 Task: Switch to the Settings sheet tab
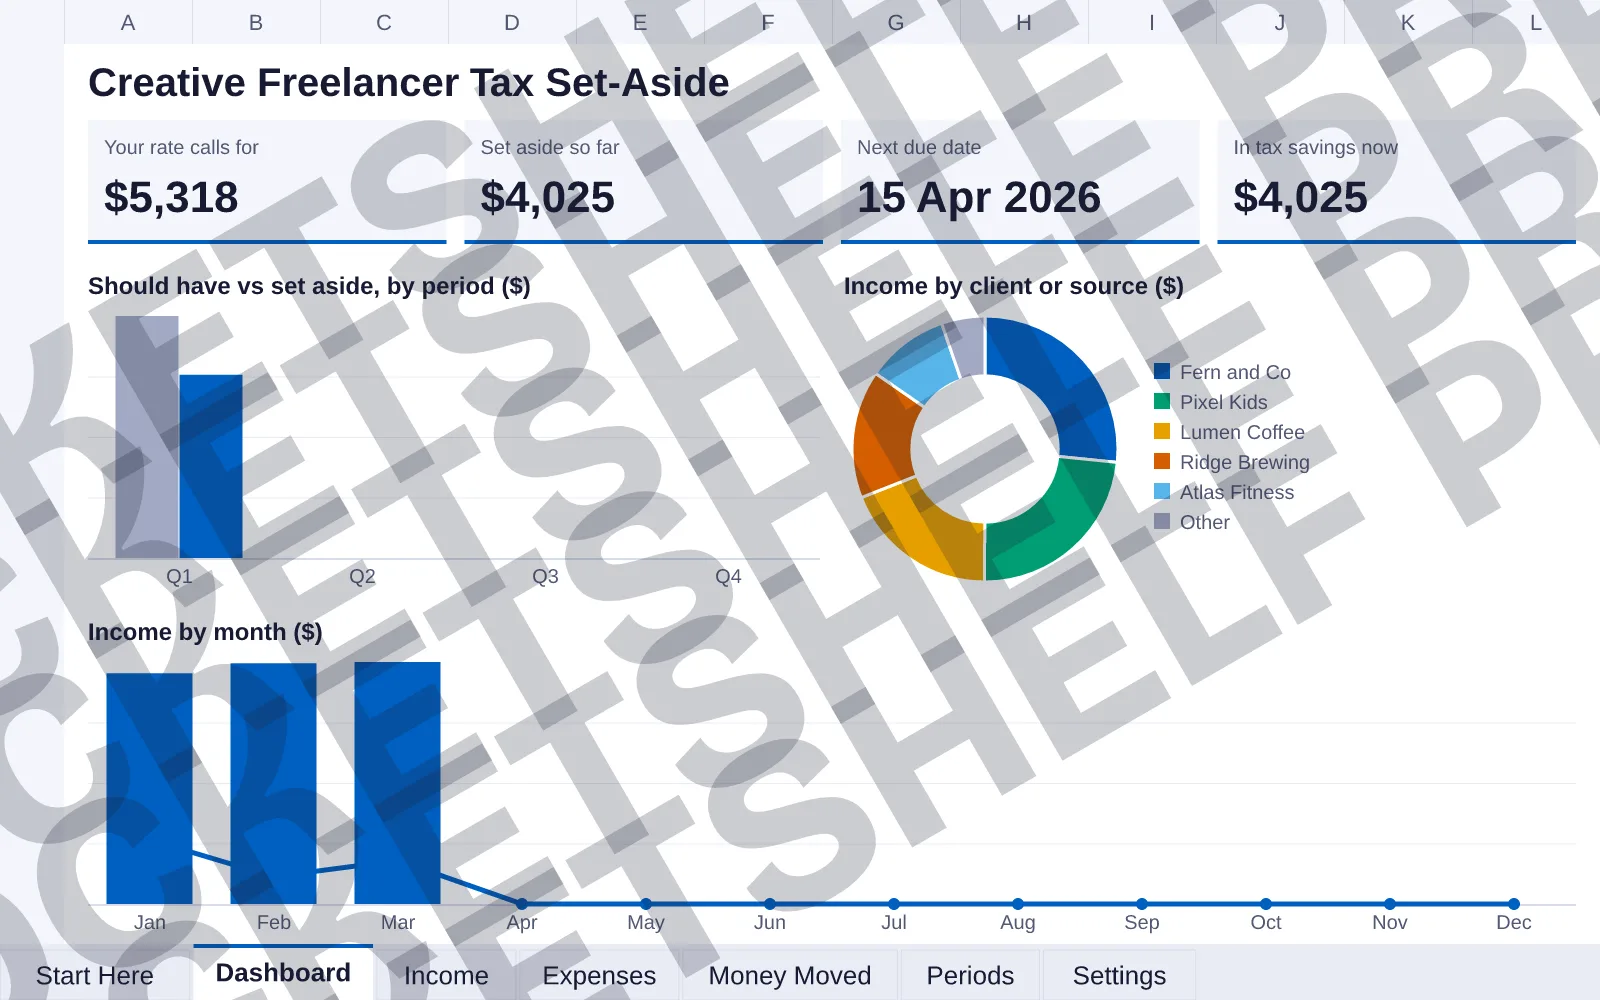1119,975
